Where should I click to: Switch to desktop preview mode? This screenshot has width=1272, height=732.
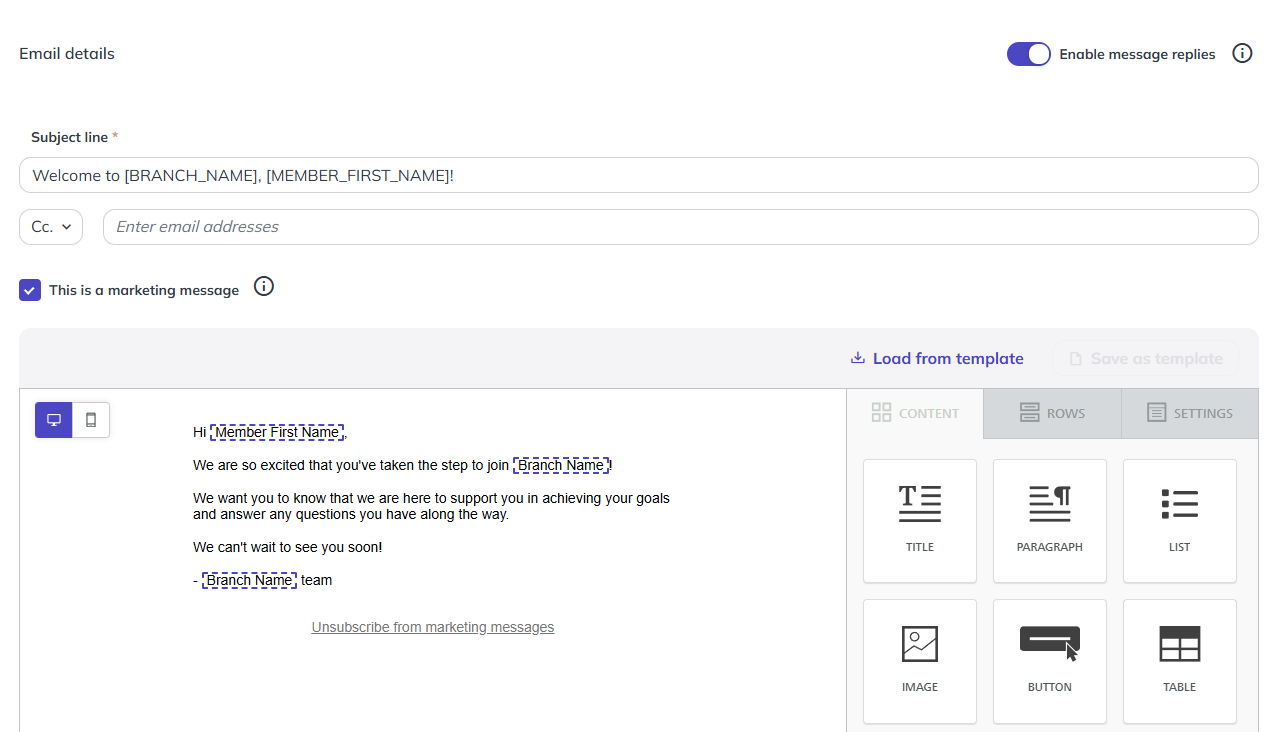pyautogui.click(x=54, y=420)
